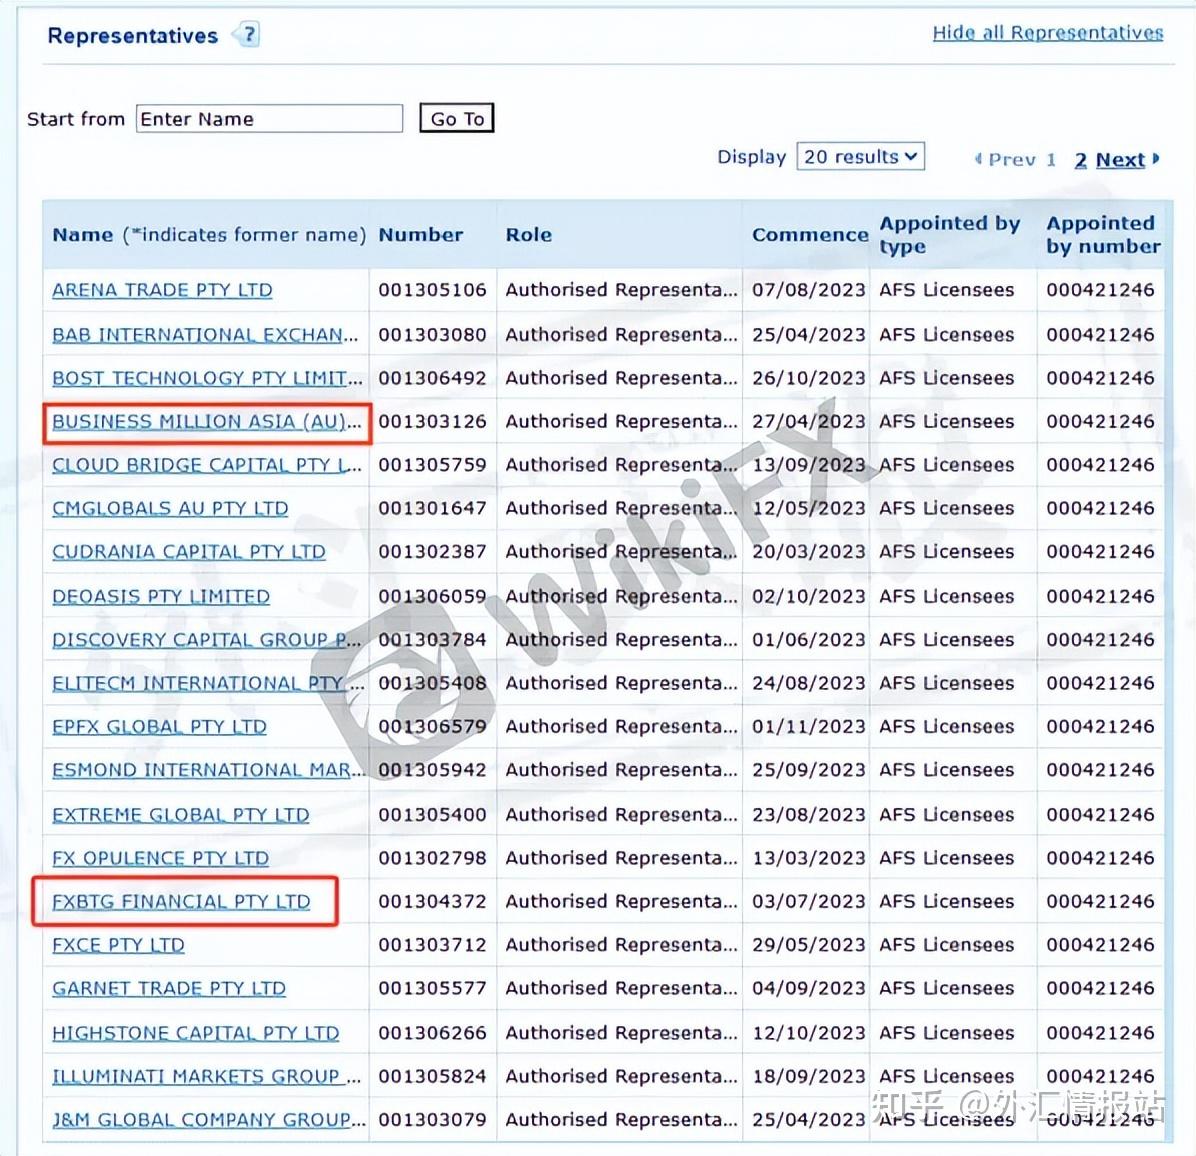Click commence date 07/08/2023
Screen dimensions: 1196x1156
809,290
